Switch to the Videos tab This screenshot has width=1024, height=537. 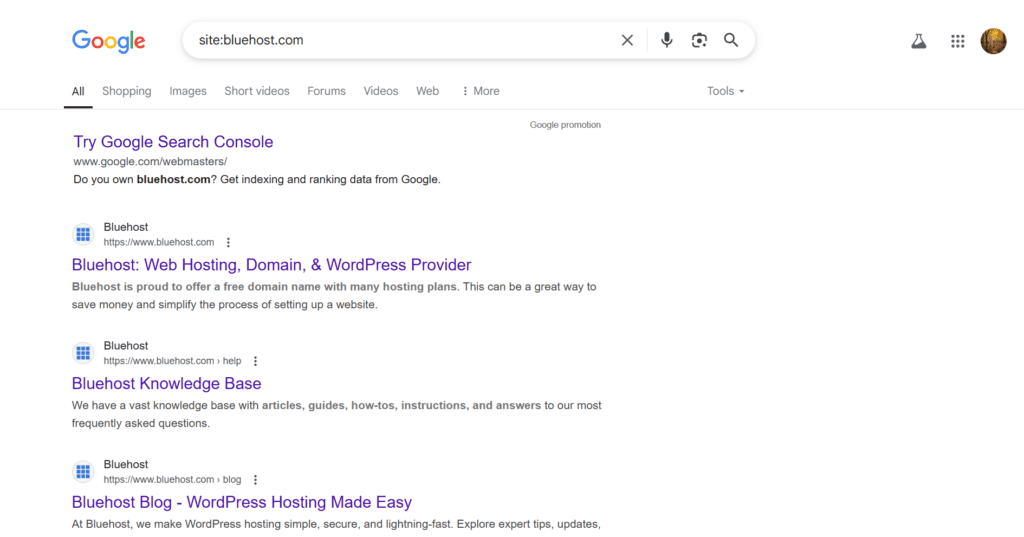[381, 91]
